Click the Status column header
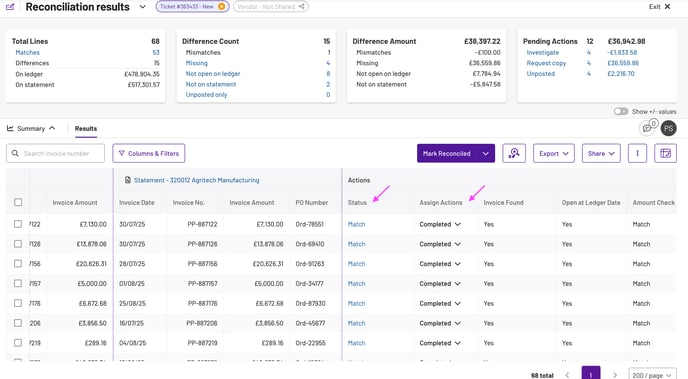The width and height of the screenshot is (688, 379). 357,203
